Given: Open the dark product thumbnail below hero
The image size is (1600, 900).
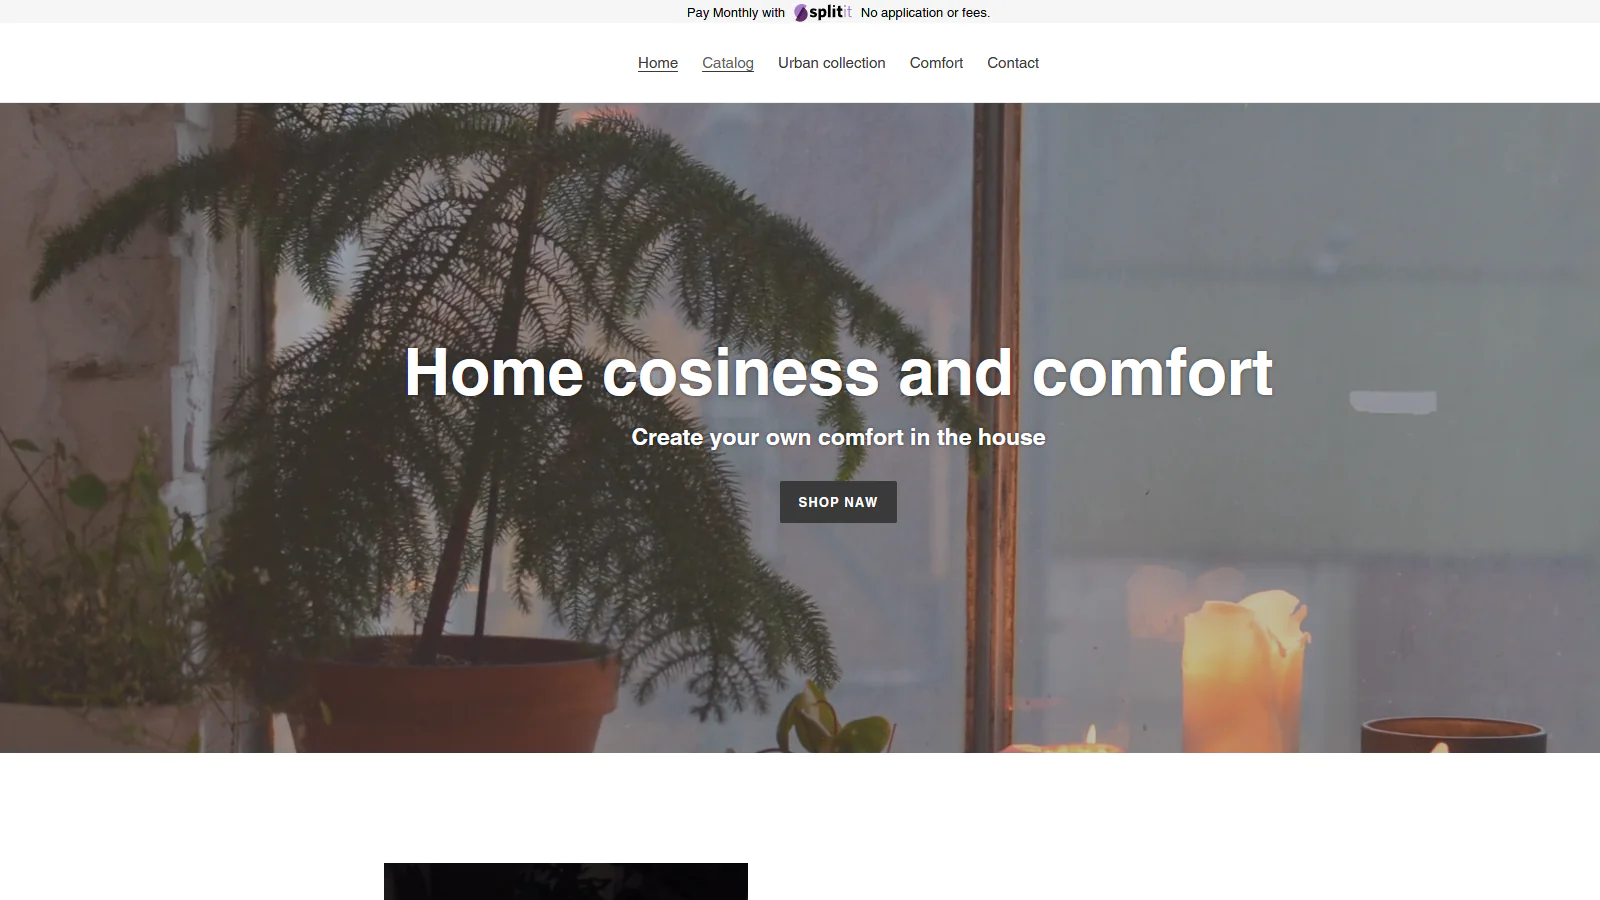Looking at the screenshot, I should click(x=566, y=881).
